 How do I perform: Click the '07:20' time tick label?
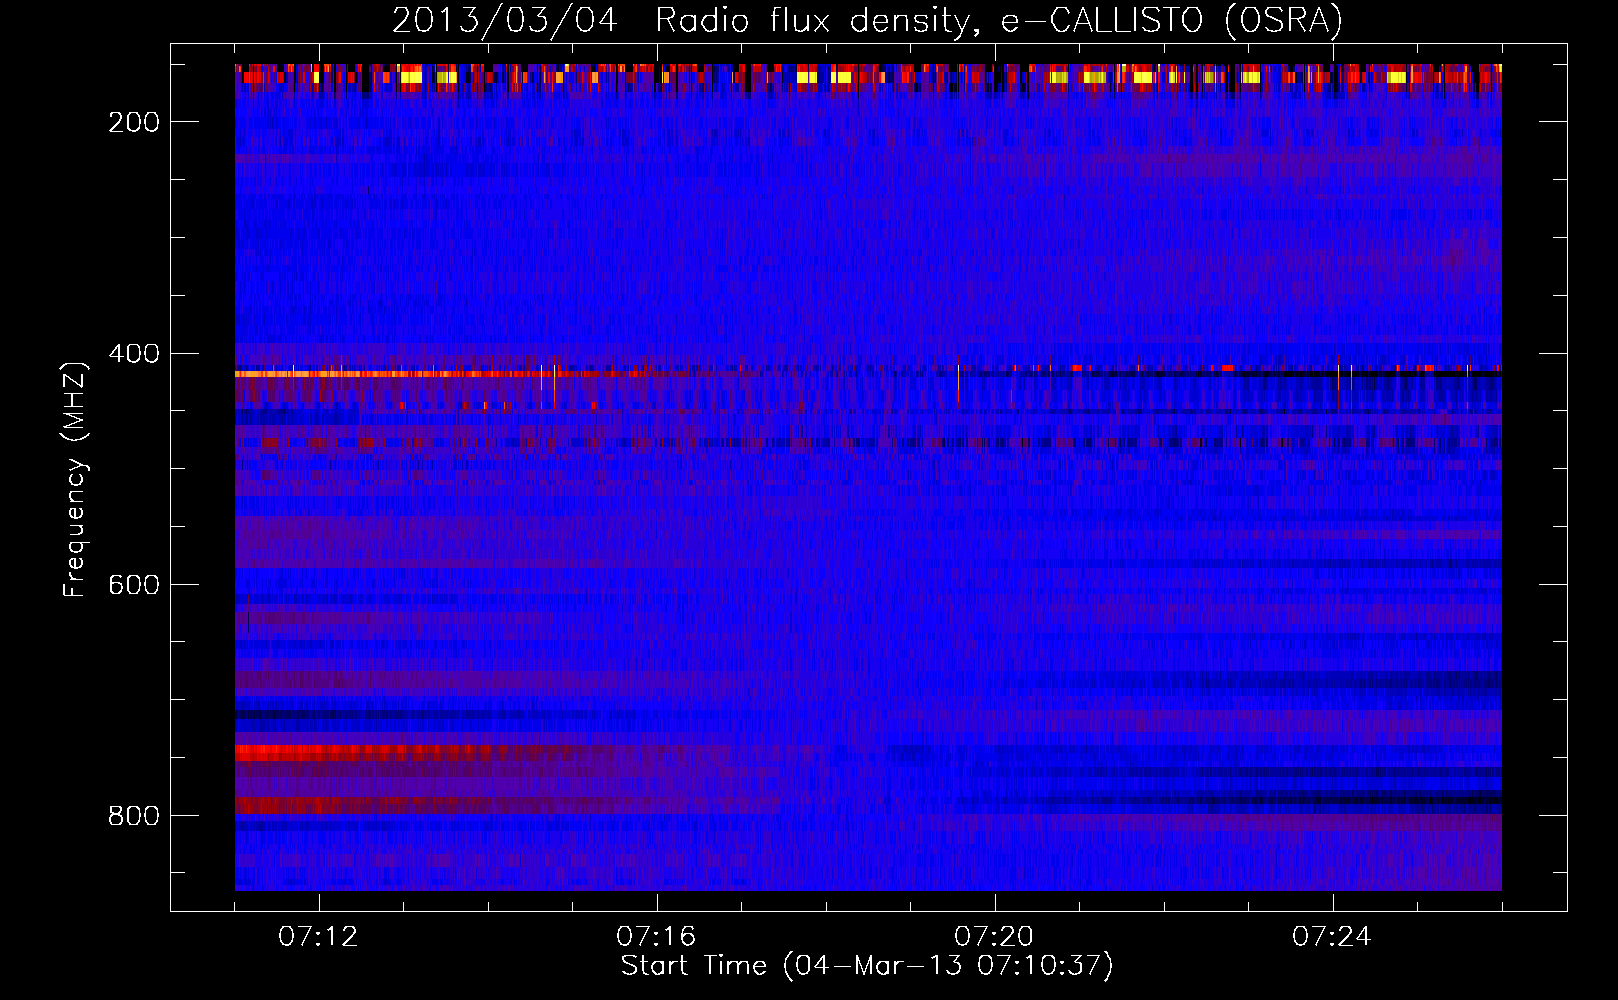pyautogui.click(x=994, y=937)
